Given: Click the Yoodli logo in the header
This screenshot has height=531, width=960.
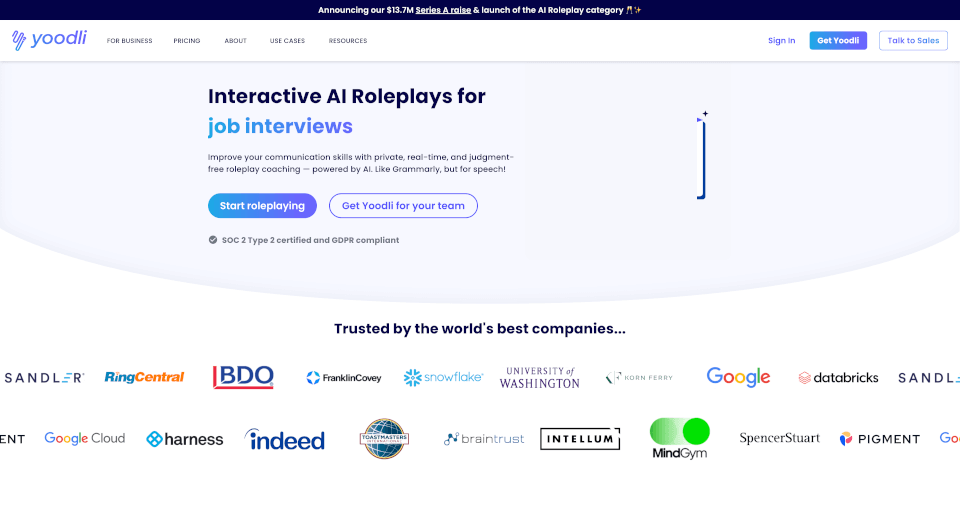Looking at the screenshot, I should tap(49, 40).
